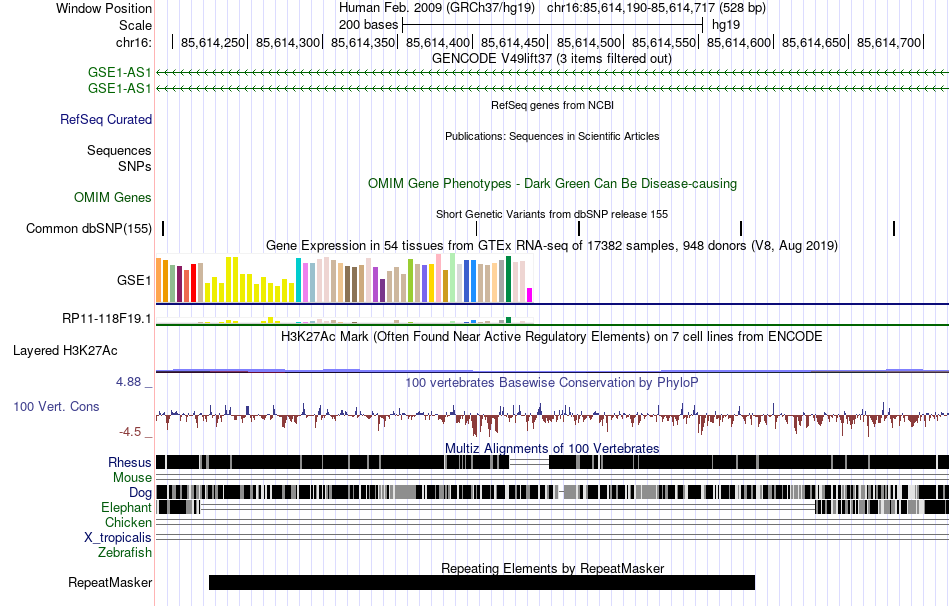Screen dimensions: 950x606
Task: Click the dark green GSE1 expression bar
Action: (508, 279)
